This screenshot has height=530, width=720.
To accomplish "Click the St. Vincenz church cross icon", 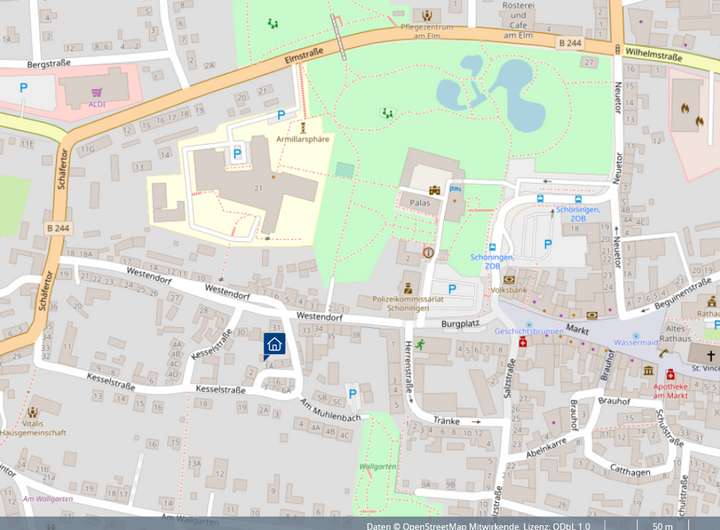I will [711, 356].
